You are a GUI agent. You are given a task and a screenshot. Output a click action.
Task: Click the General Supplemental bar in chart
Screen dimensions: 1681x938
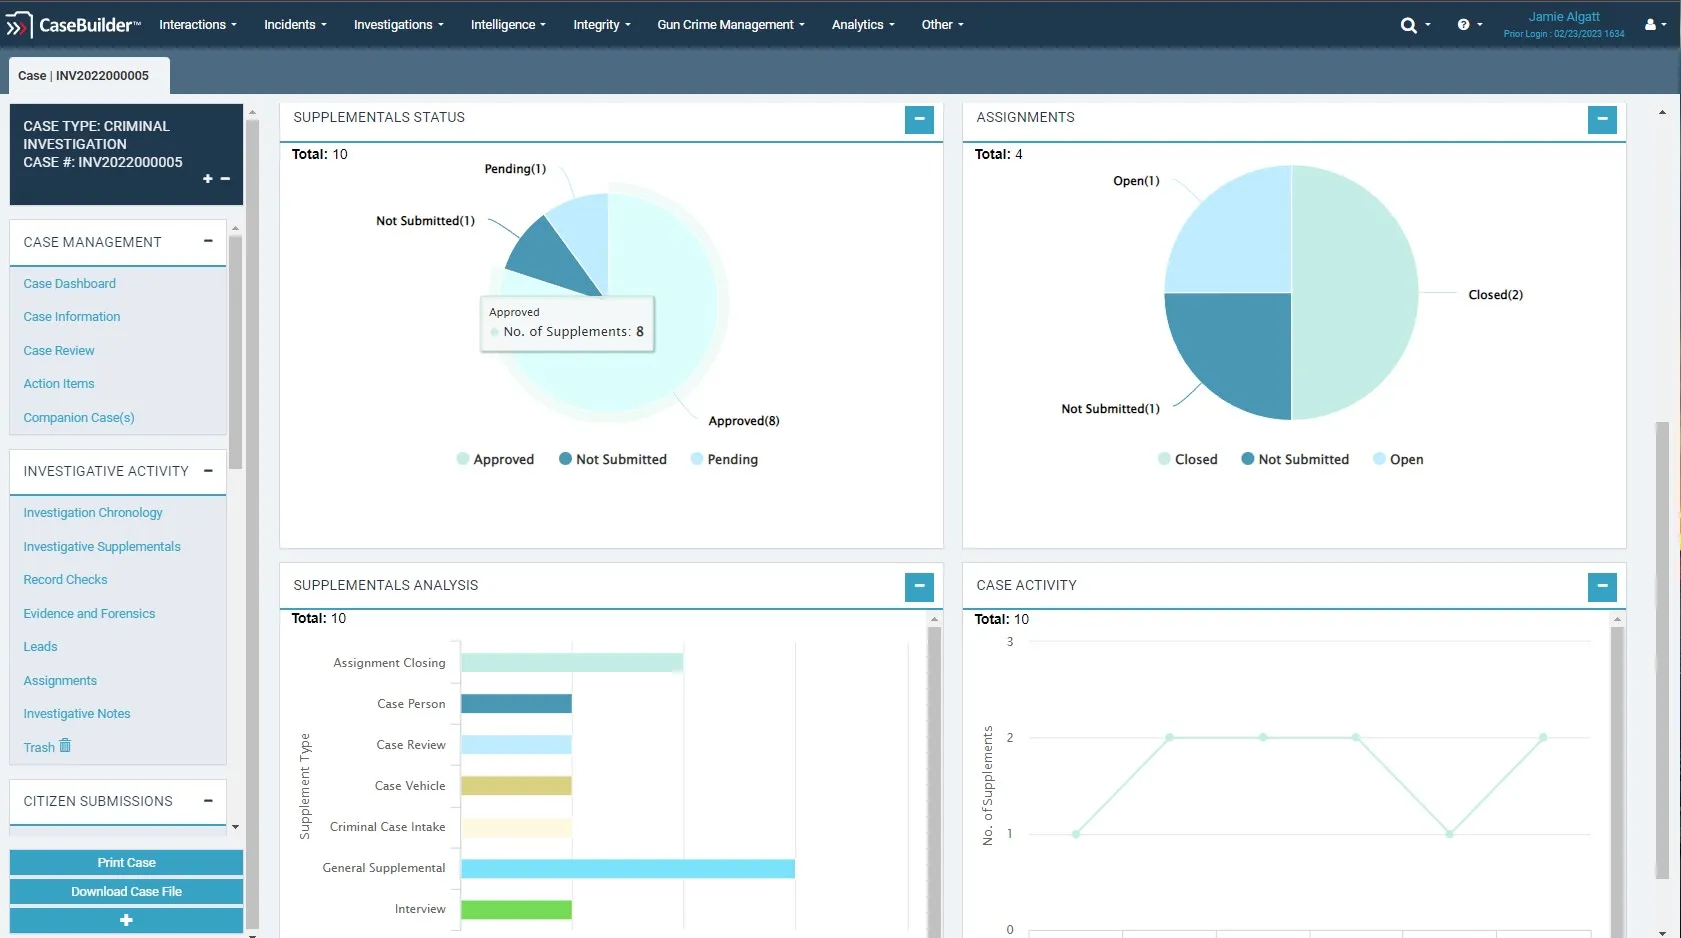627,869
